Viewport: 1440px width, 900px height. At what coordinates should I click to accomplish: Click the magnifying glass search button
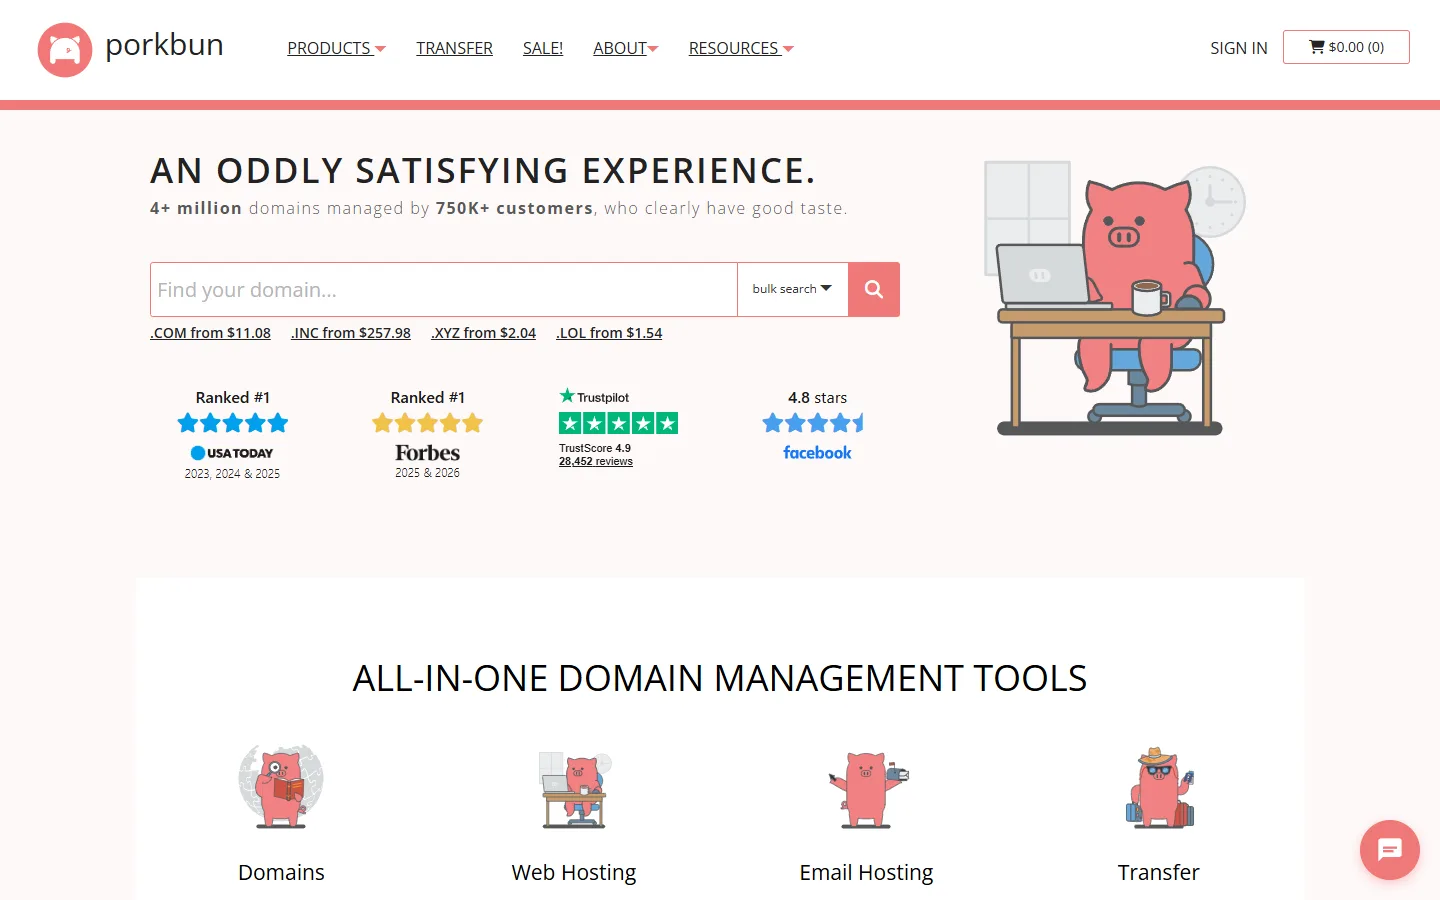tap(874, 289)
